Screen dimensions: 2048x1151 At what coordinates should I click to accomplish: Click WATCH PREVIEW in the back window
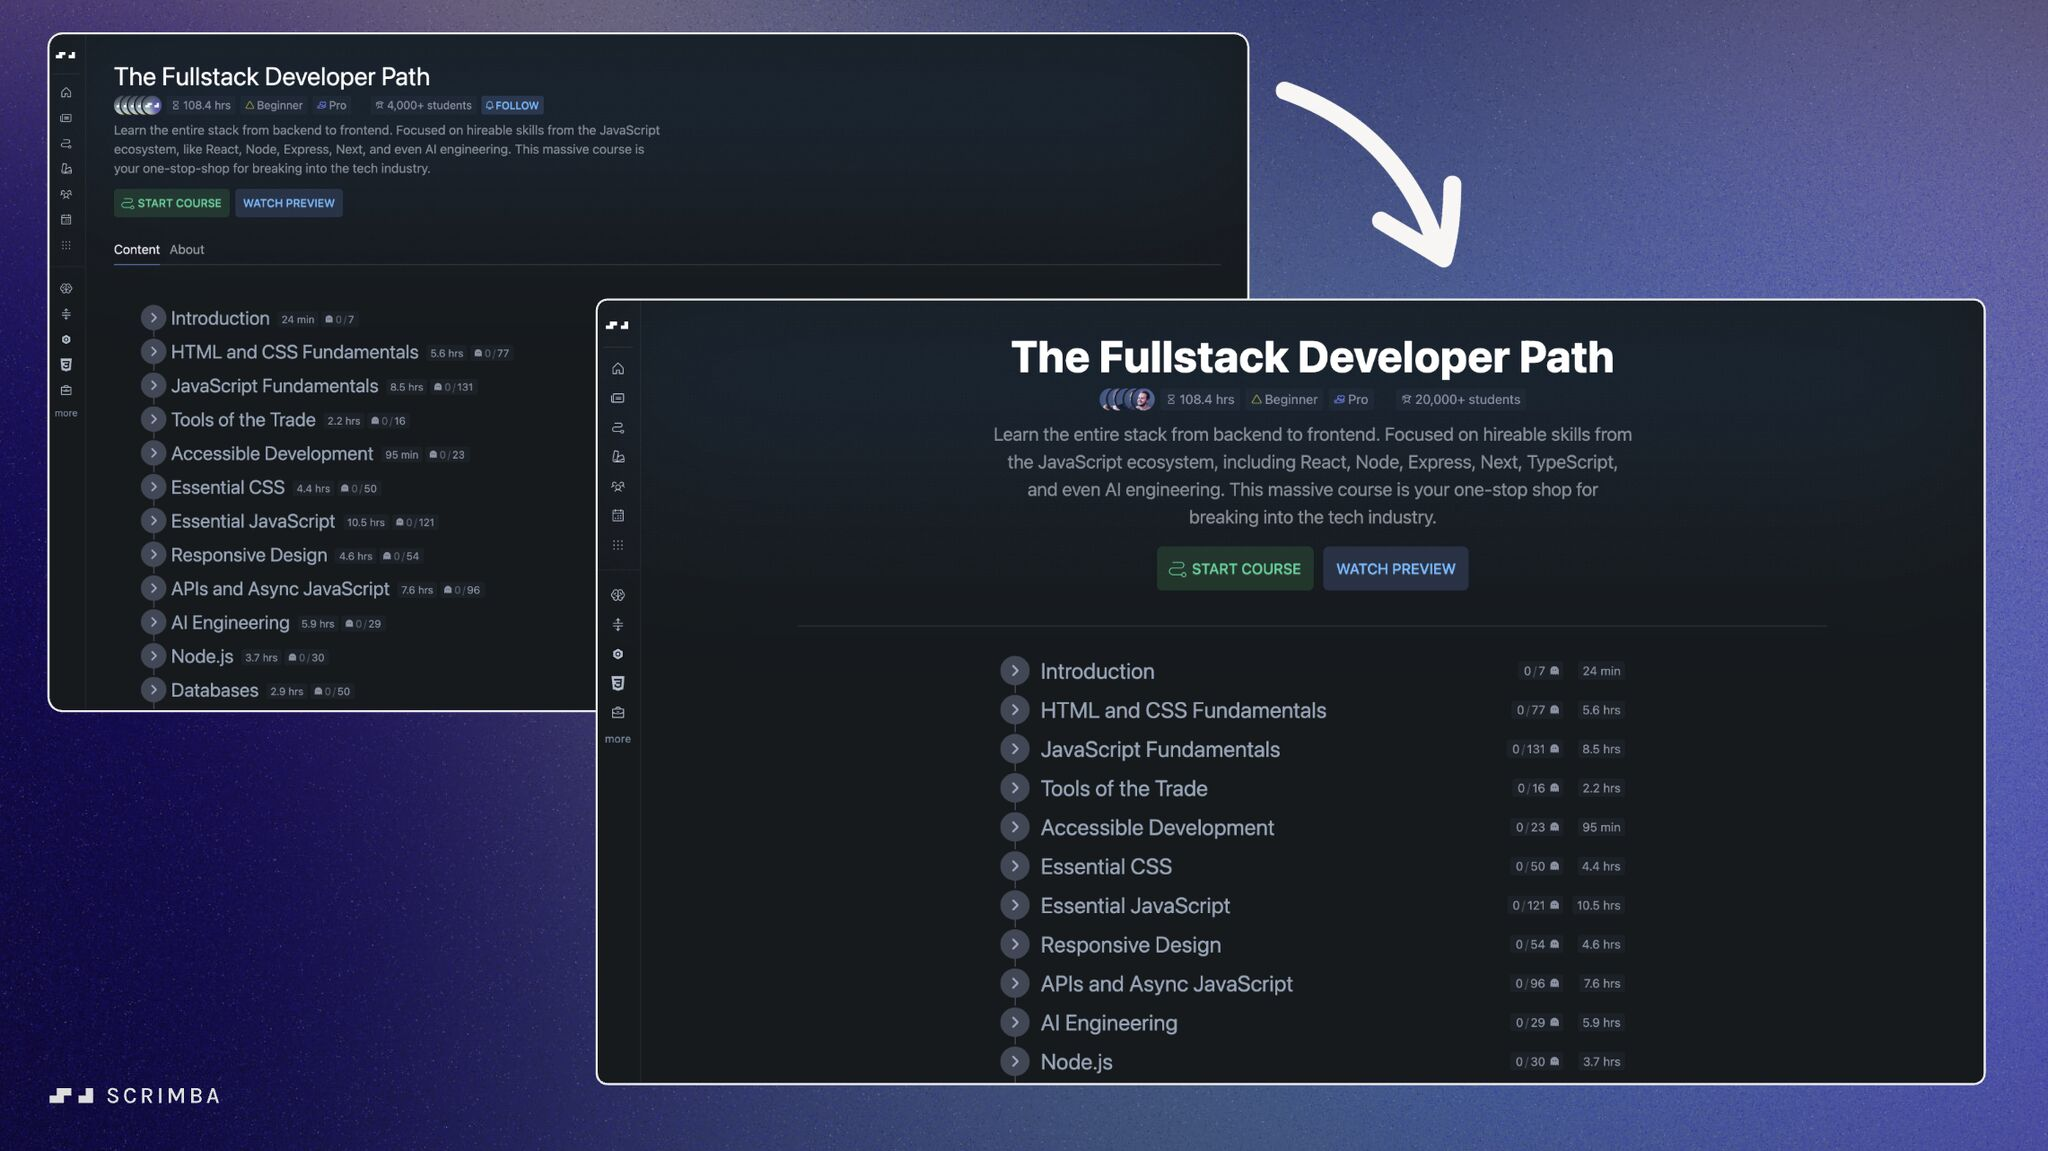pyautogui.click(x=289, y=203)
